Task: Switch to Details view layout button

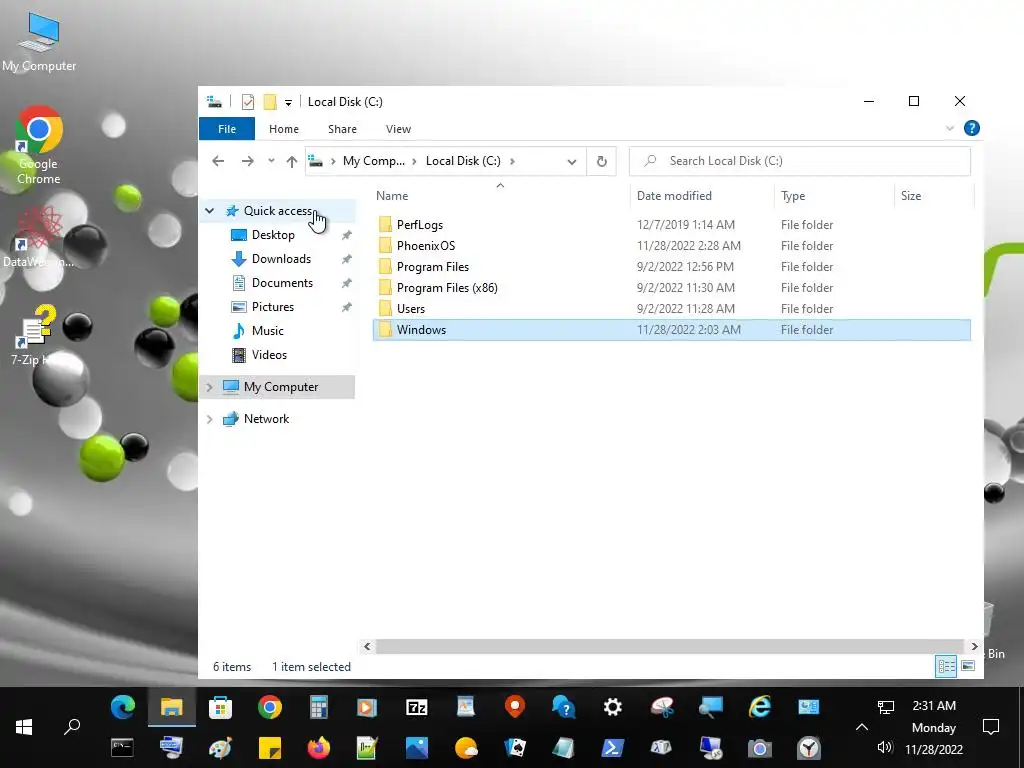Action: point(946,666)
